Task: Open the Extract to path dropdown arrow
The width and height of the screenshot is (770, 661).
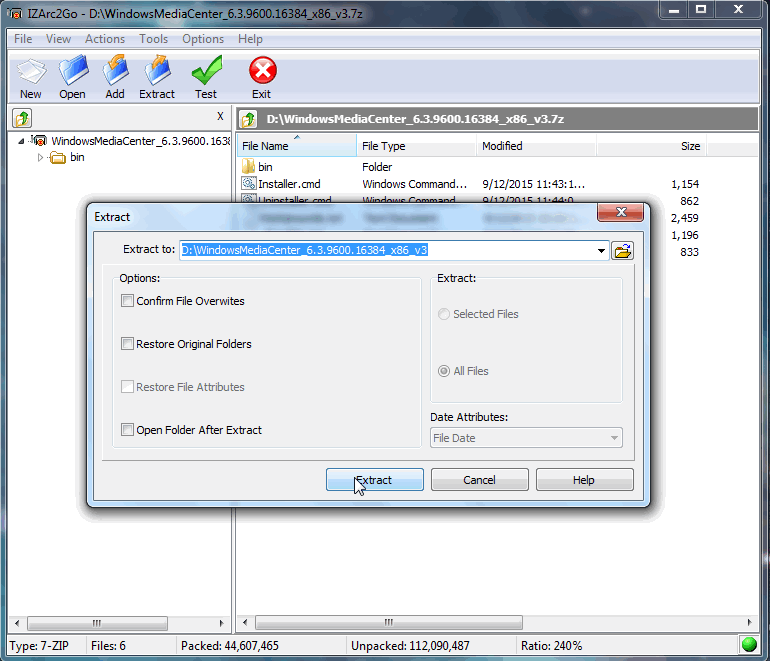Action: 601,251
